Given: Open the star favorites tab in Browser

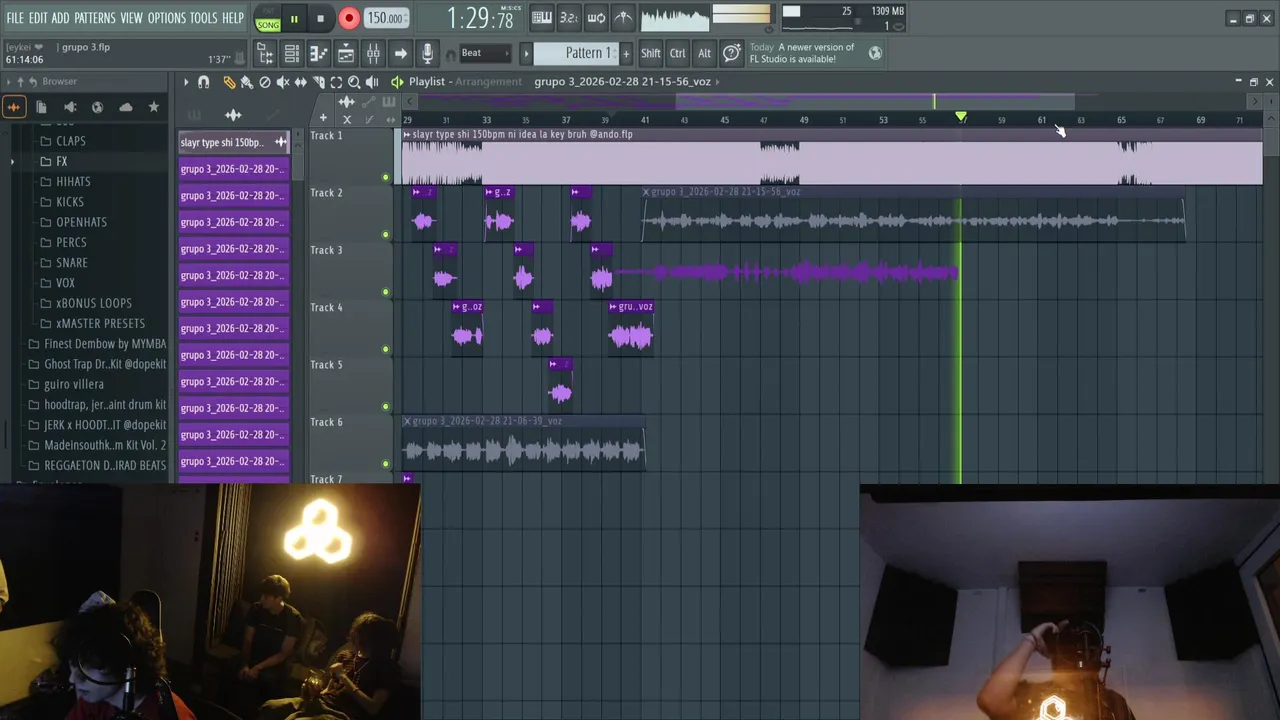Looking at the screenshot, I should [x=153, y=107].
